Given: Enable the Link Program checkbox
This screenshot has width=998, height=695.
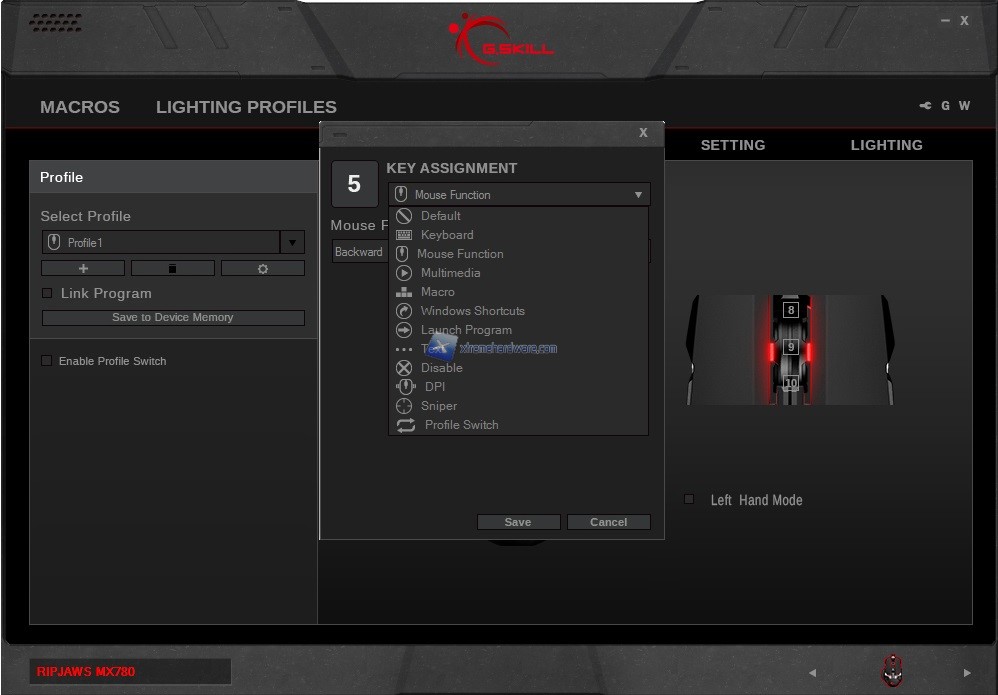Looking at the screenshot, I should click(x=47, y=293).
